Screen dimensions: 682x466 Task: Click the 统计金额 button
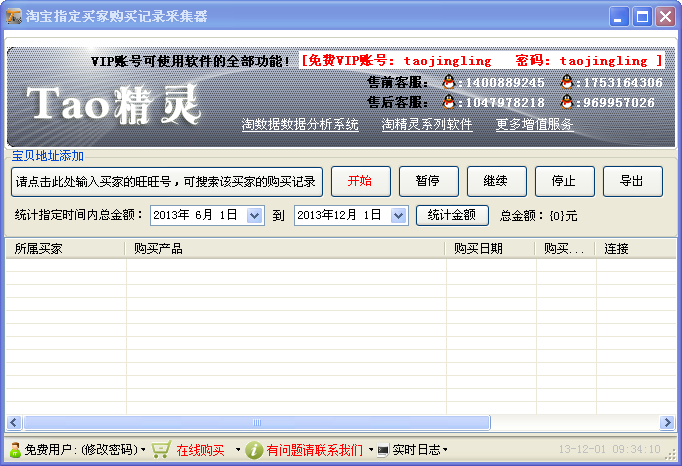tap(452, 215)
